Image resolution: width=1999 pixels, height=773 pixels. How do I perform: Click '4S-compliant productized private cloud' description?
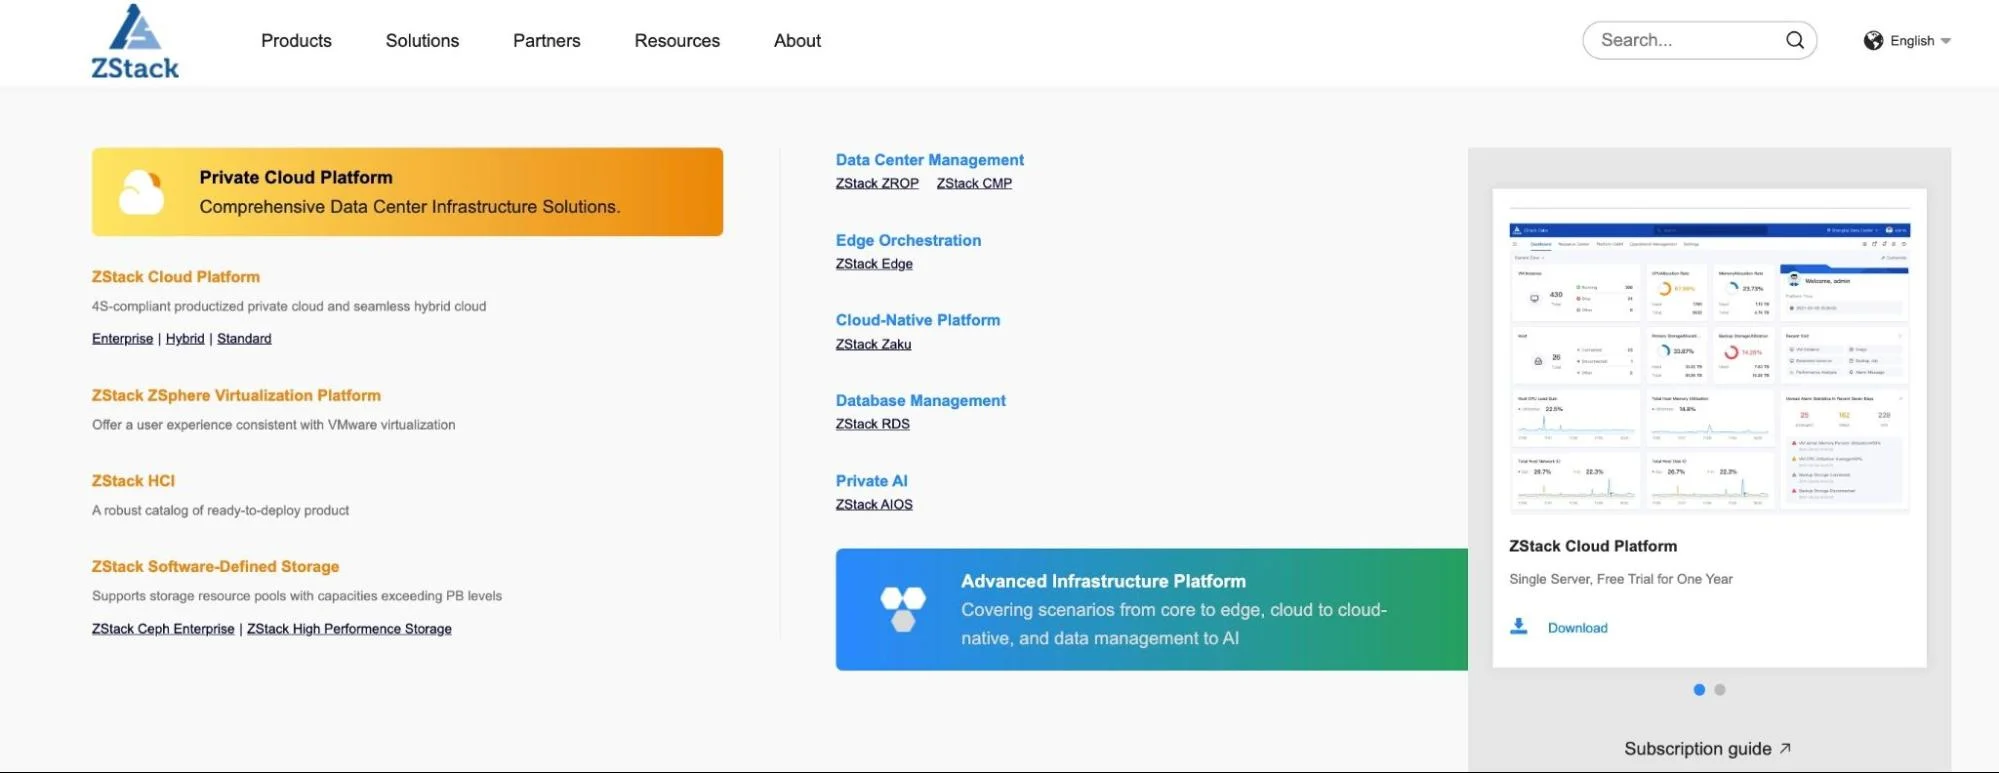(289, 307)
